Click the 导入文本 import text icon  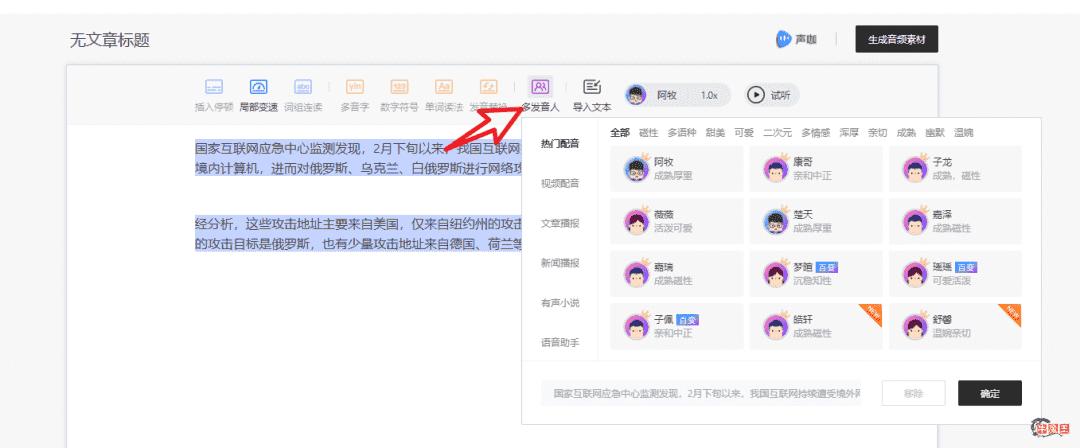click(592, 87)
